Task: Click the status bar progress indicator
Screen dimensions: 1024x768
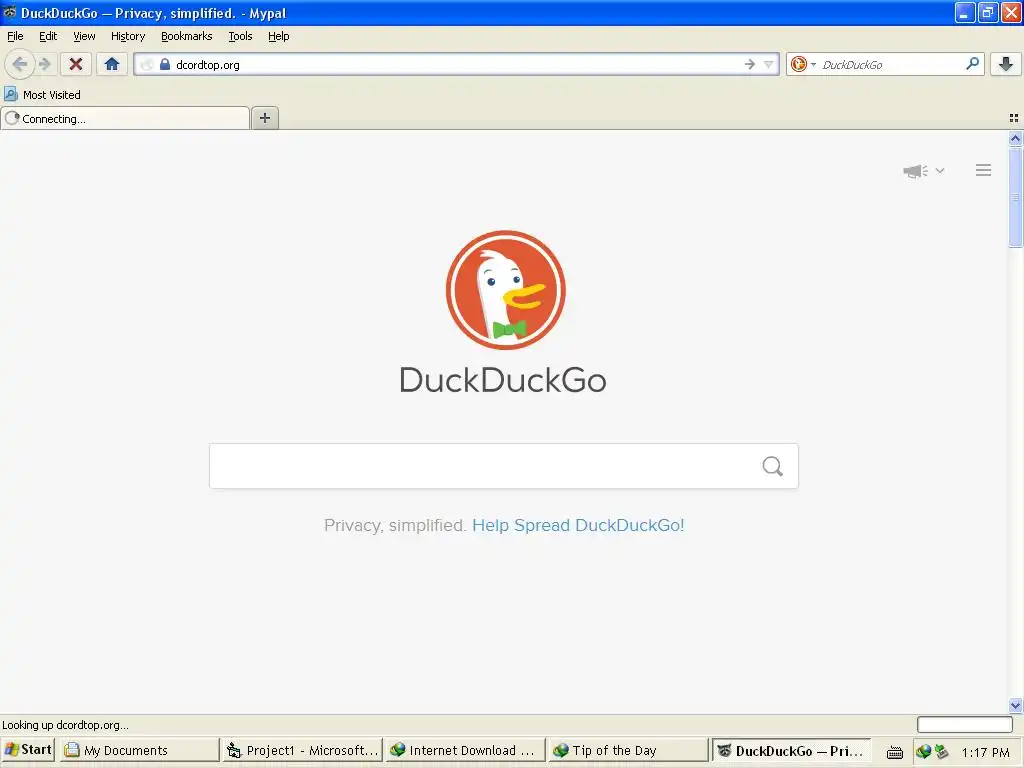Action: (965, 724)
